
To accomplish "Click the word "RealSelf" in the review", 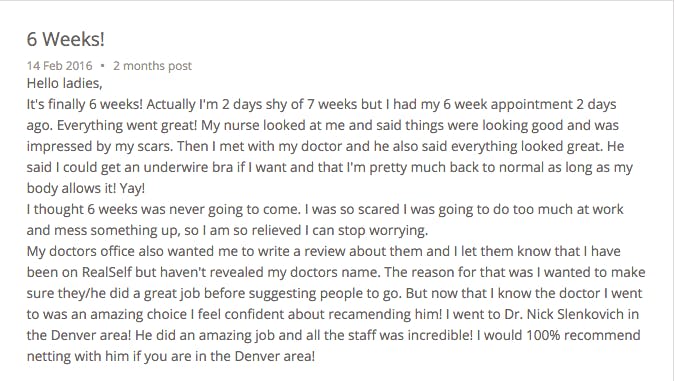I will [x=106, y=272].
